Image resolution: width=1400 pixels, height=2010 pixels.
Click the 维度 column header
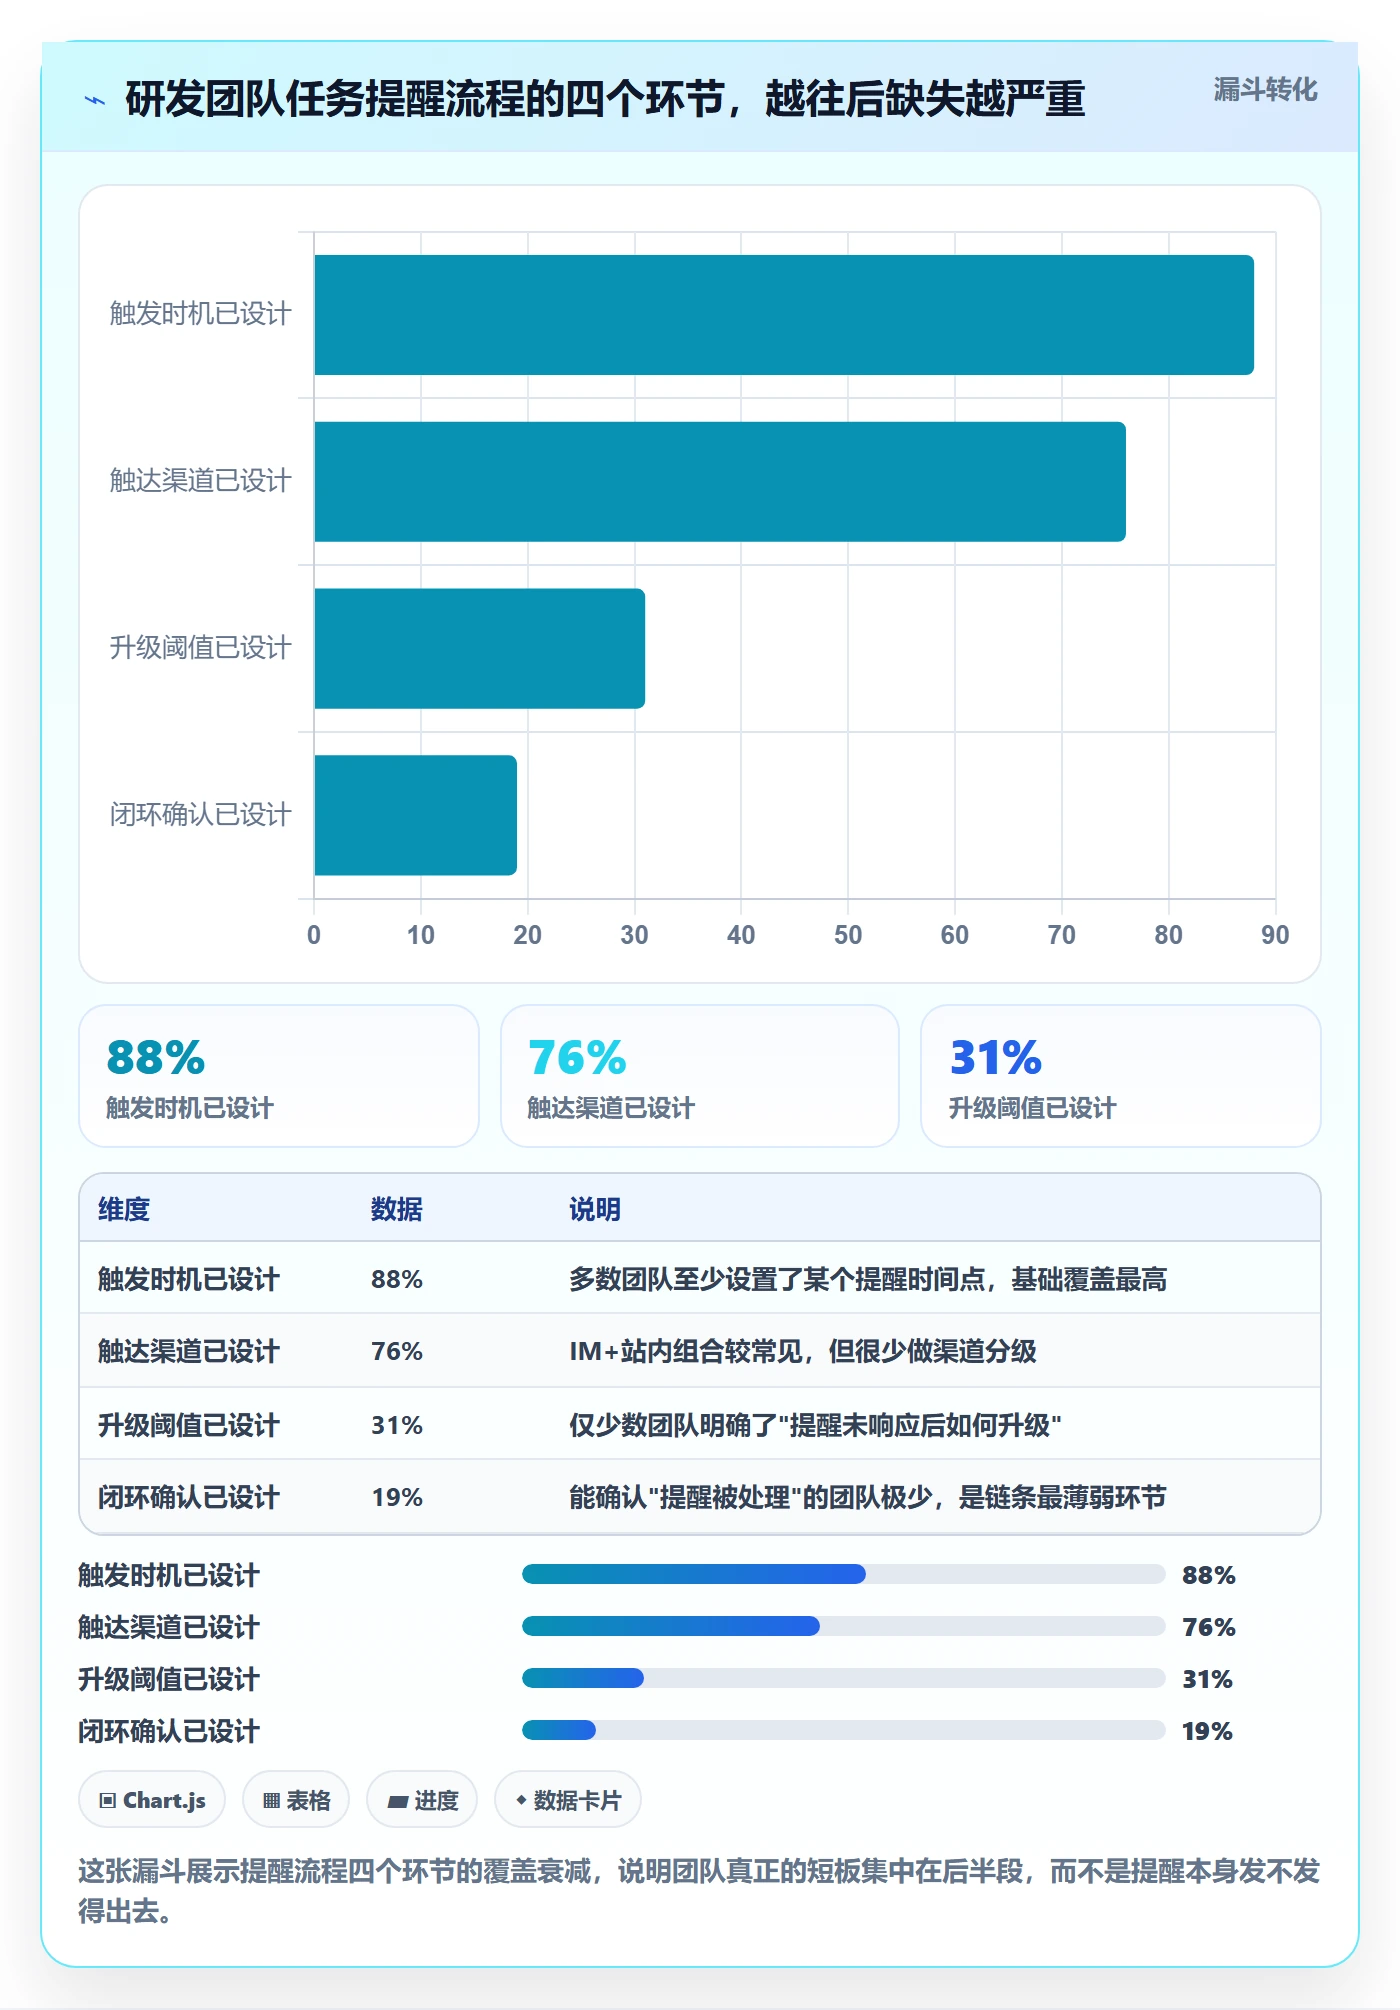click(x=124, y=1209)
